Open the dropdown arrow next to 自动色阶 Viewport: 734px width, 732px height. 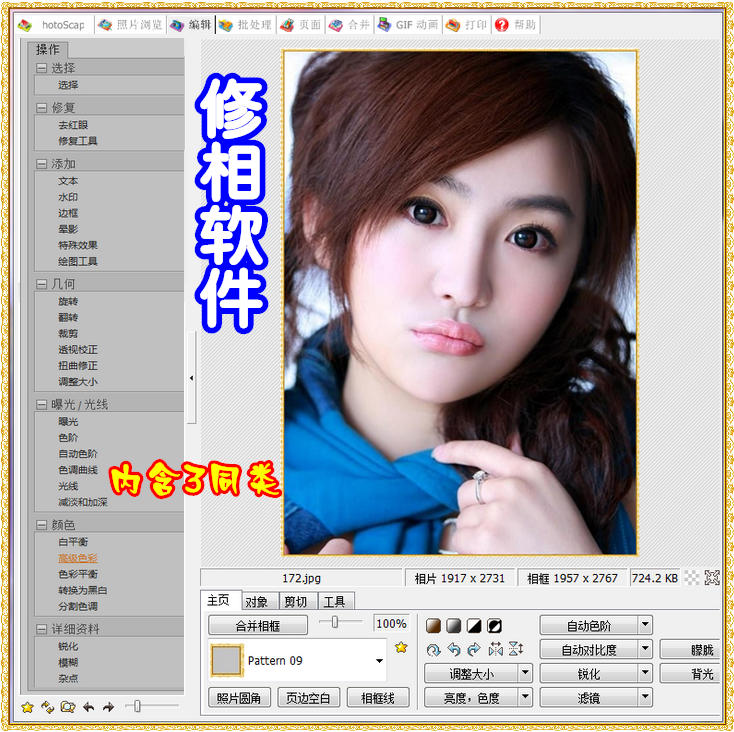[645, 626]
